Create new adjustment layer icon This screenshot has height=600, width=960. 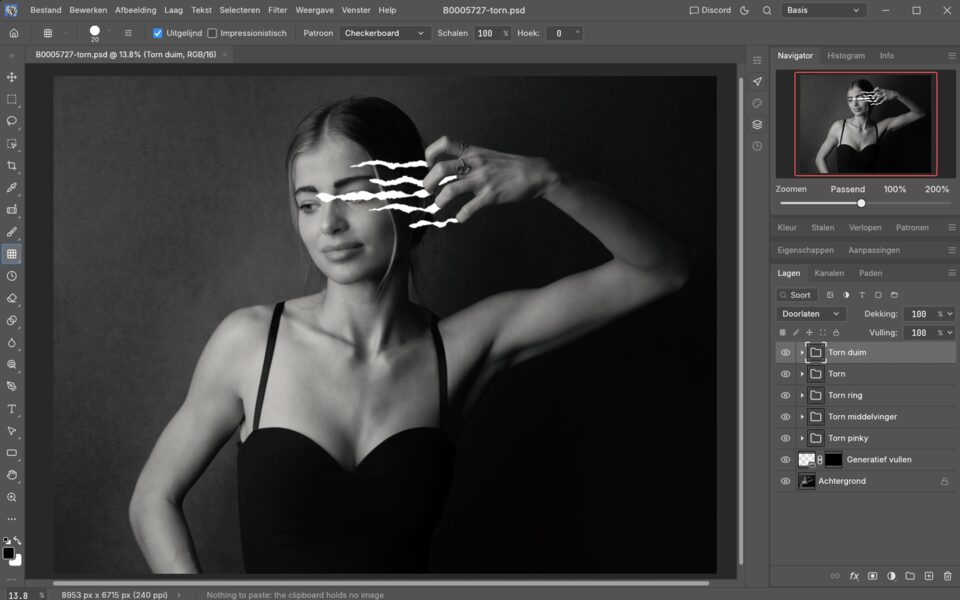pos(891,576)
